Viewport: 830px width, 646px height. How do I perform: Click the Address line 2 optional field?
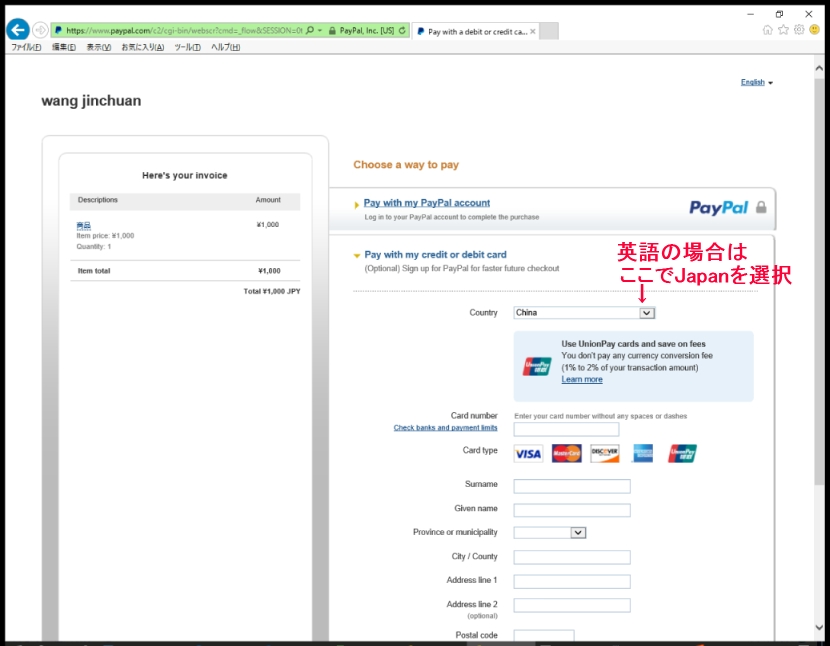572,605
